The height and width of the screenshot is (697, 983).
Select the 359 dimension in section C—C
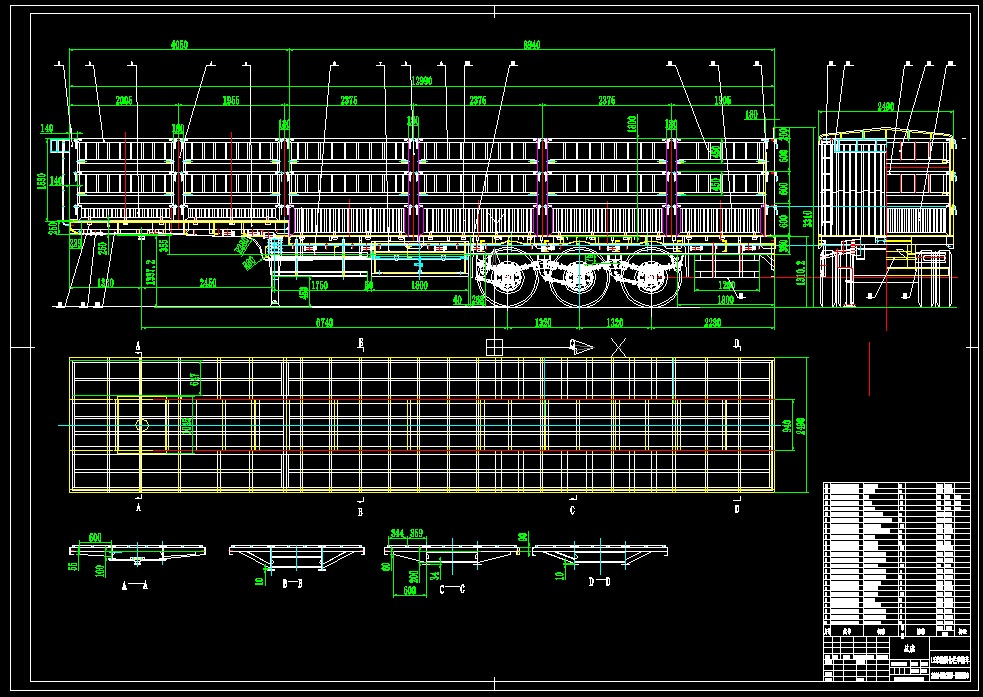click(416, 533)
